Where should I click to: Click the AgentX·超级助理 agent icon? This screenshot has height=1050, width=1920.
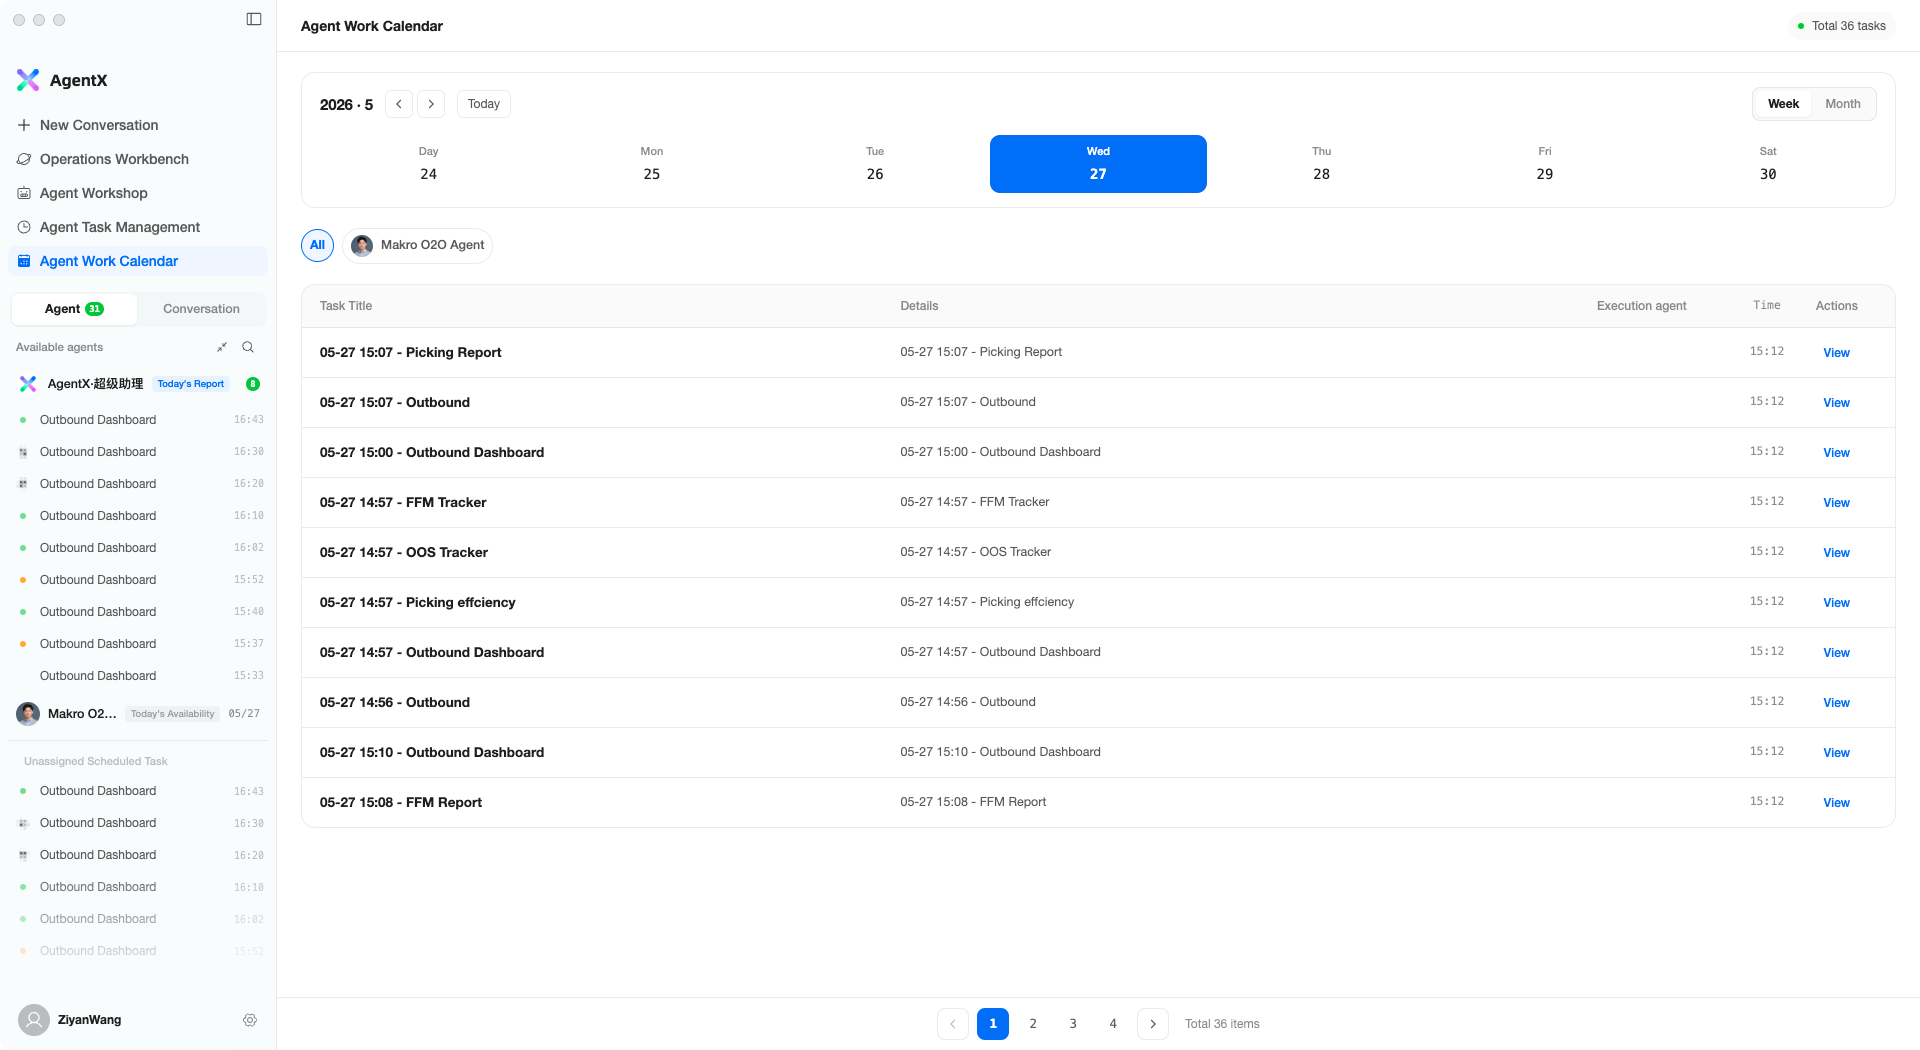(28, 384)
